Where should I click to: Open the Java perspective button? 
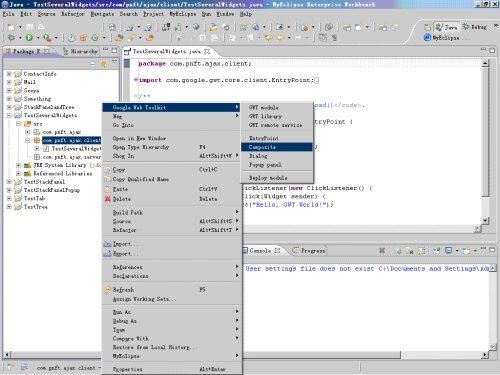click(x=447, y=27)
